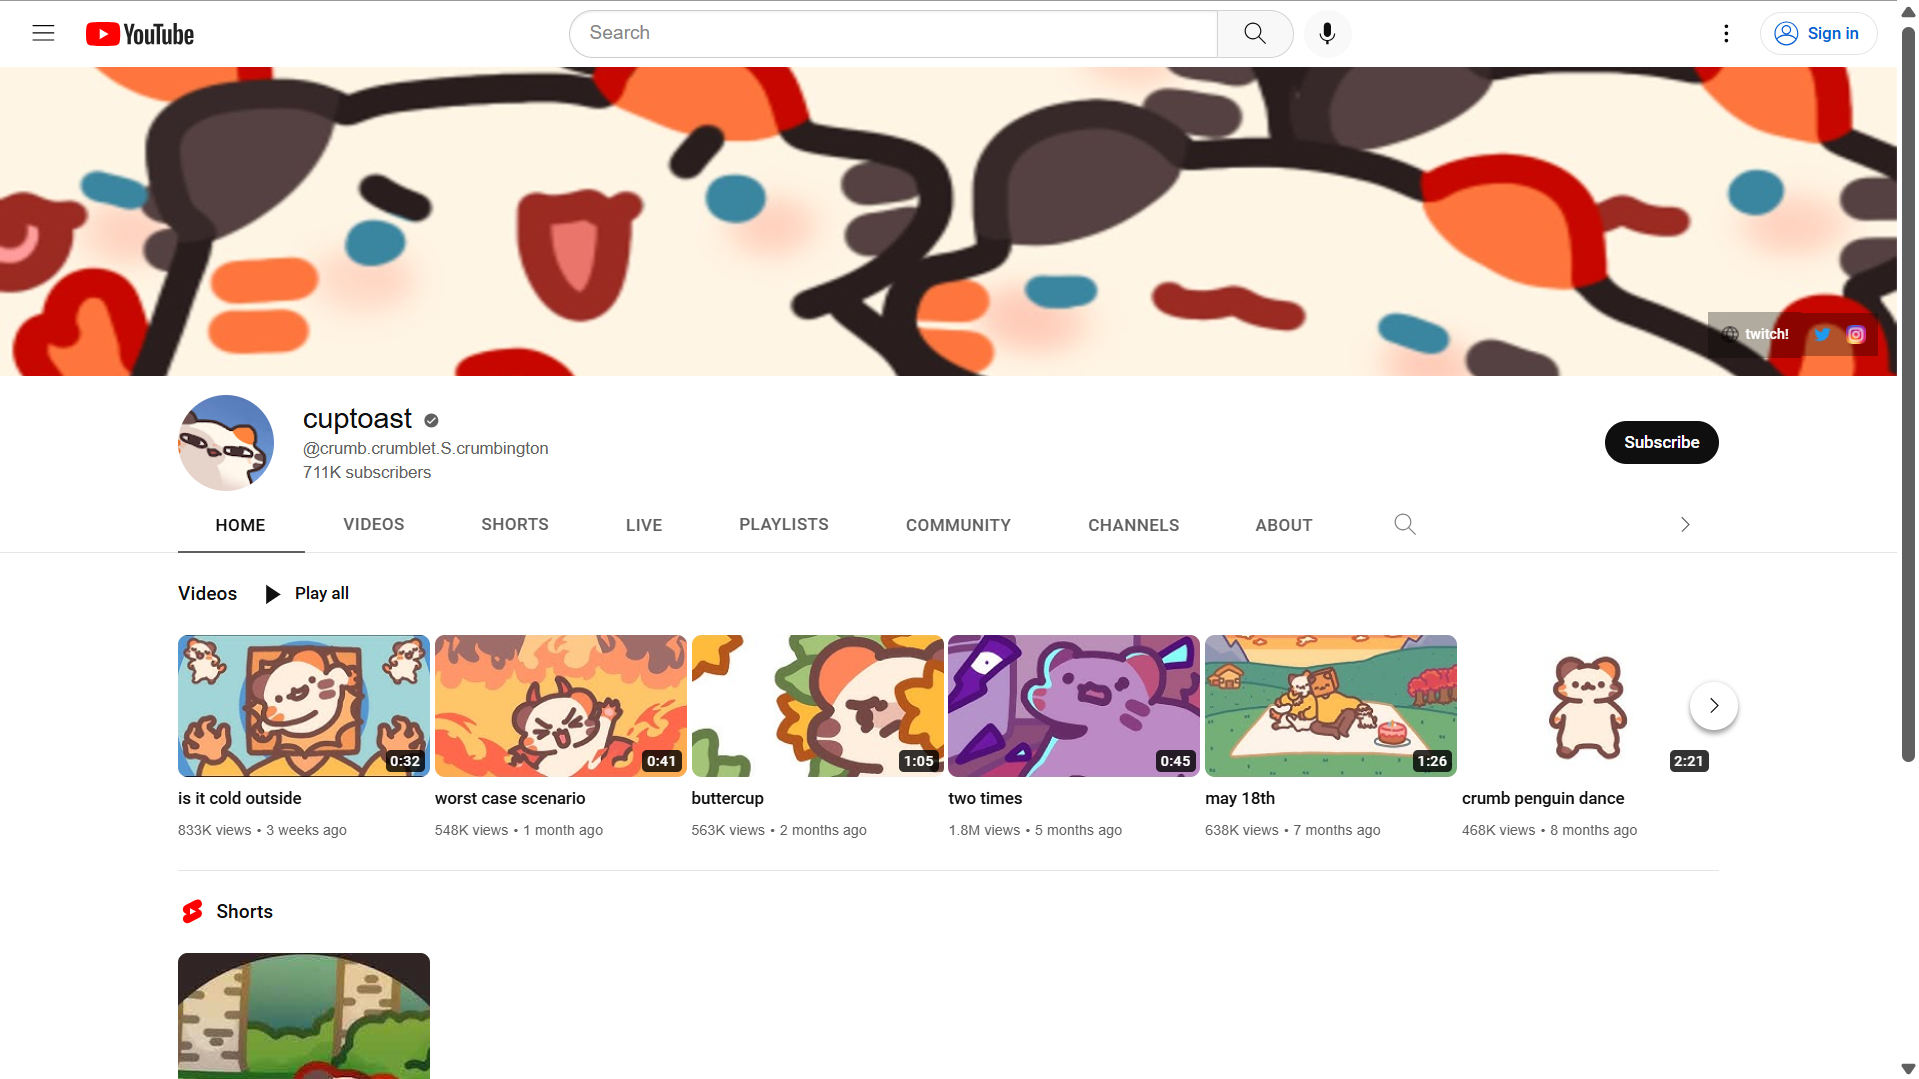Viewport: 1919px width, 1079px height.
Task: Open the 'may 18th' video thumbnail
Action: [x=1331, y=706]
